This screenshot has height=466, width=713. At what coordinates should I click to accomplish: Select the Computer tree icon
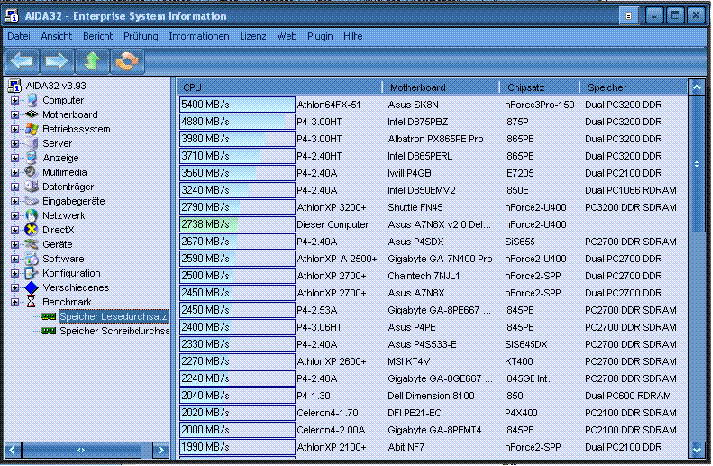(x=31, y=100)
